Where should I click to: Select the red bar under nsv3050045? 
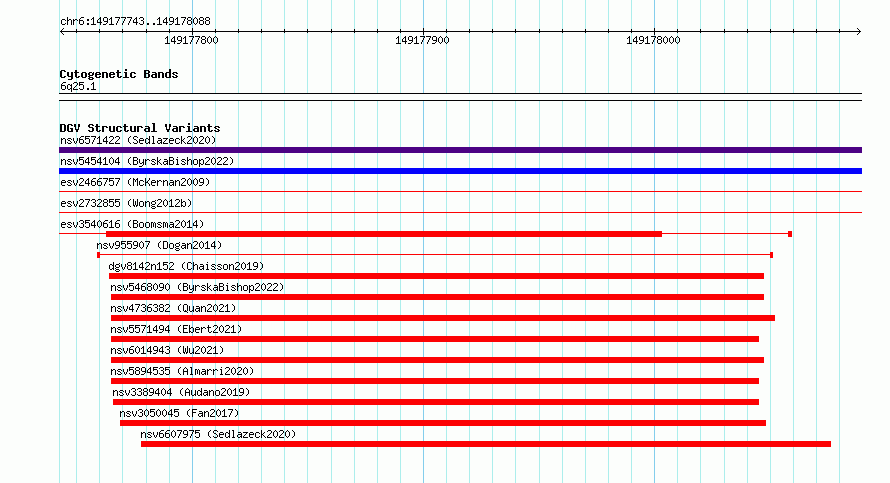coord(443,423)
